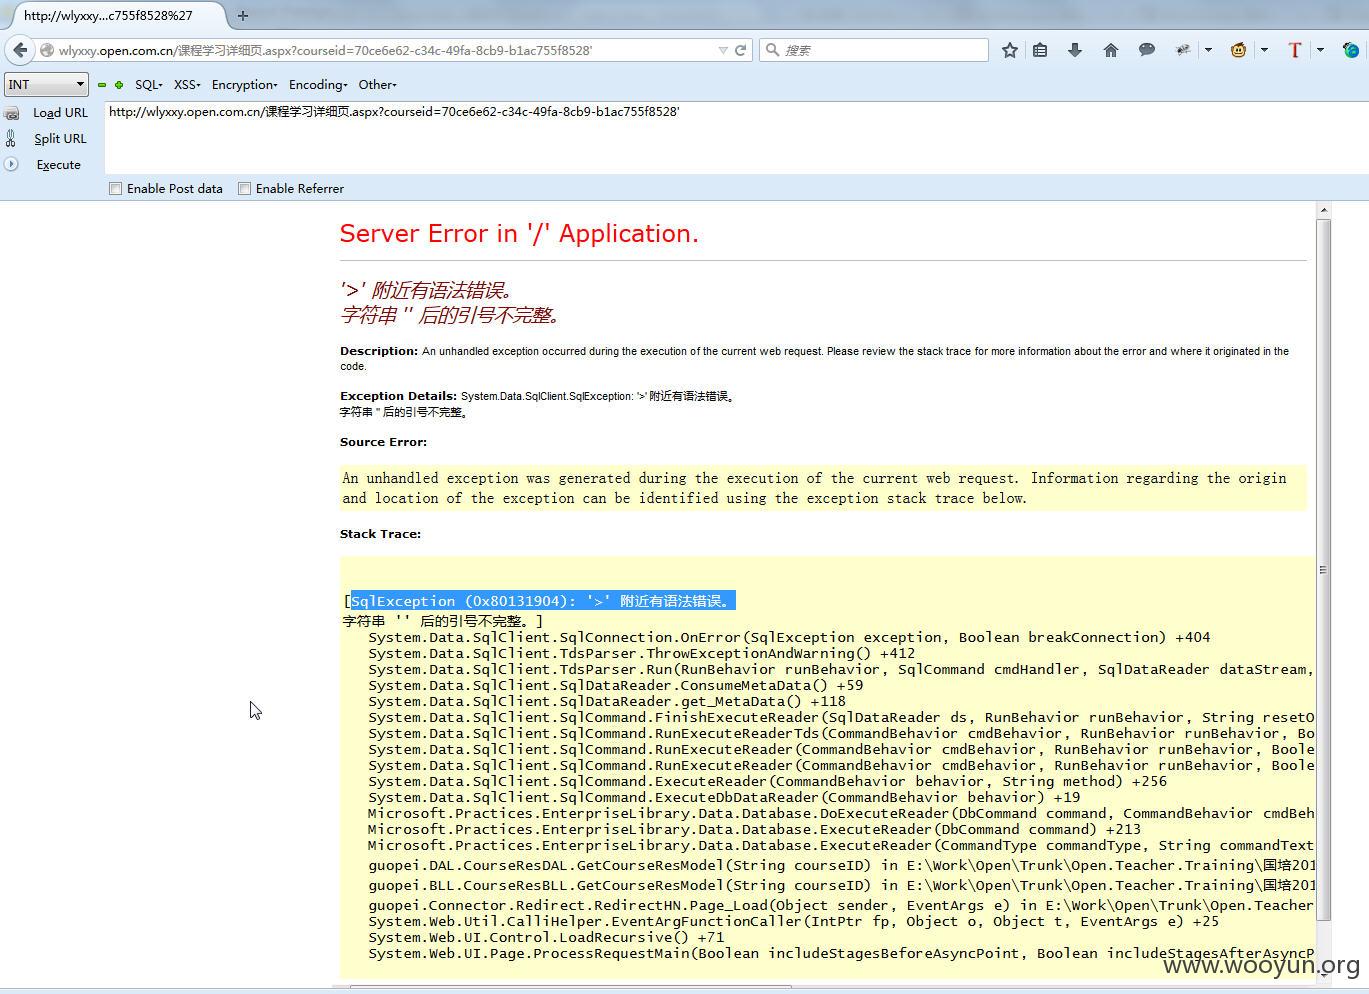
Task: Click the search magnifier icon
Action: pos(772,50)
